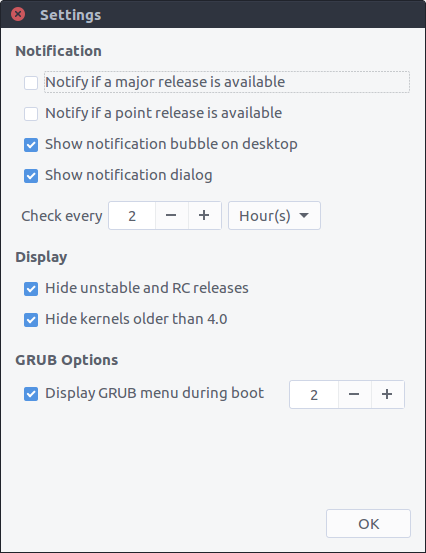Click the 'Hide kernels older than 4.0' label
The width and height of the screenshot is (426, 553).
[136, 319]
